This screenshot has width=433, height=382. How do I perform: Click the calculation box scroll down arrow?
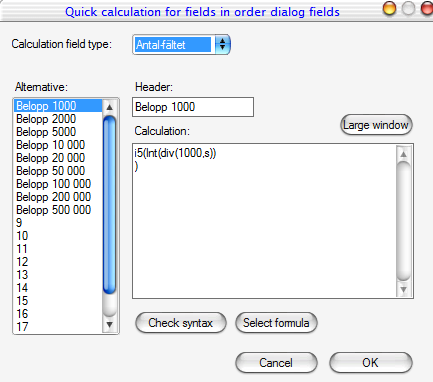pyautogui.click(x=403, y=289)
